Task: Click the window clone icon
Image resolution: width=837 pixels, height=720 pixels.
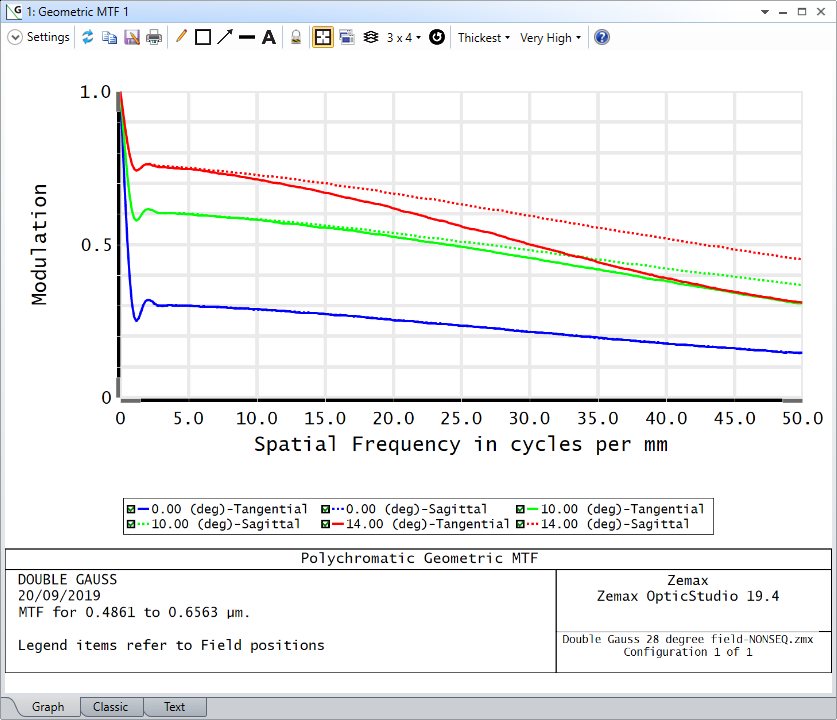Action: pos(347,37)
